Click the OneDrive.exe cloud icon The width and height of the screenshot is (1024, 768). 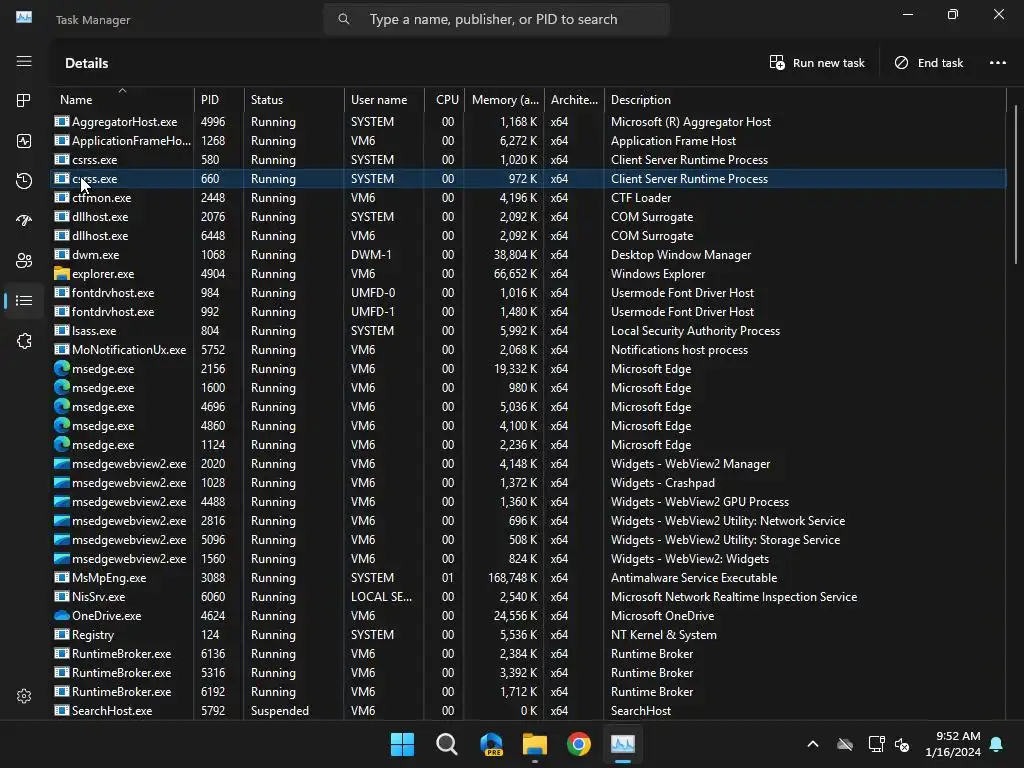click(x=61, y=615)
